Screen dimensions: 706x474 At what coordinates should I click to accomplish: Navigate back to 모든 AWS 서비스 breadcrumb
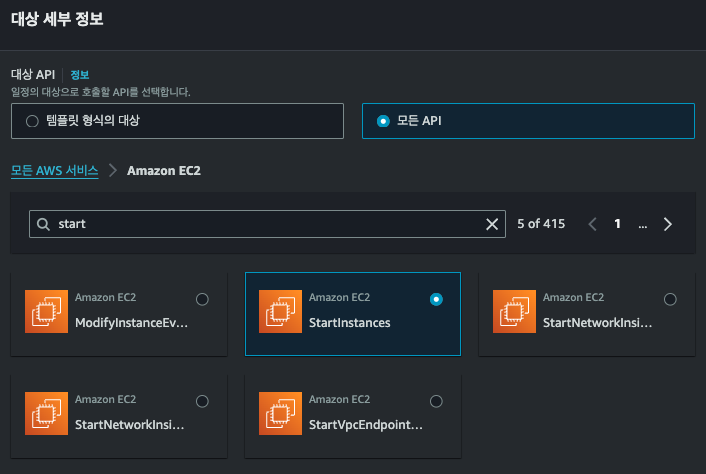tap(54, 171)
